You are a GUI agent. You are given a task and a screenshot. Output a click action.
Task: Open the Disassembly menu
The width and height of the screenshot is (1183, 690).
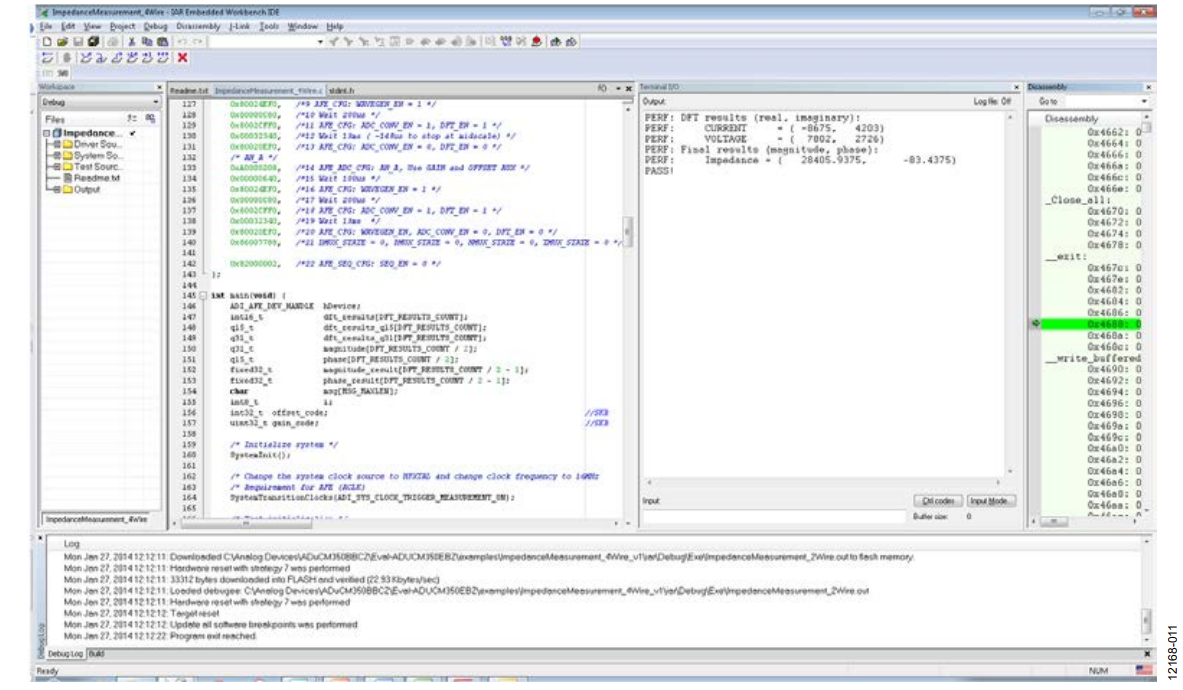point(198,26)
